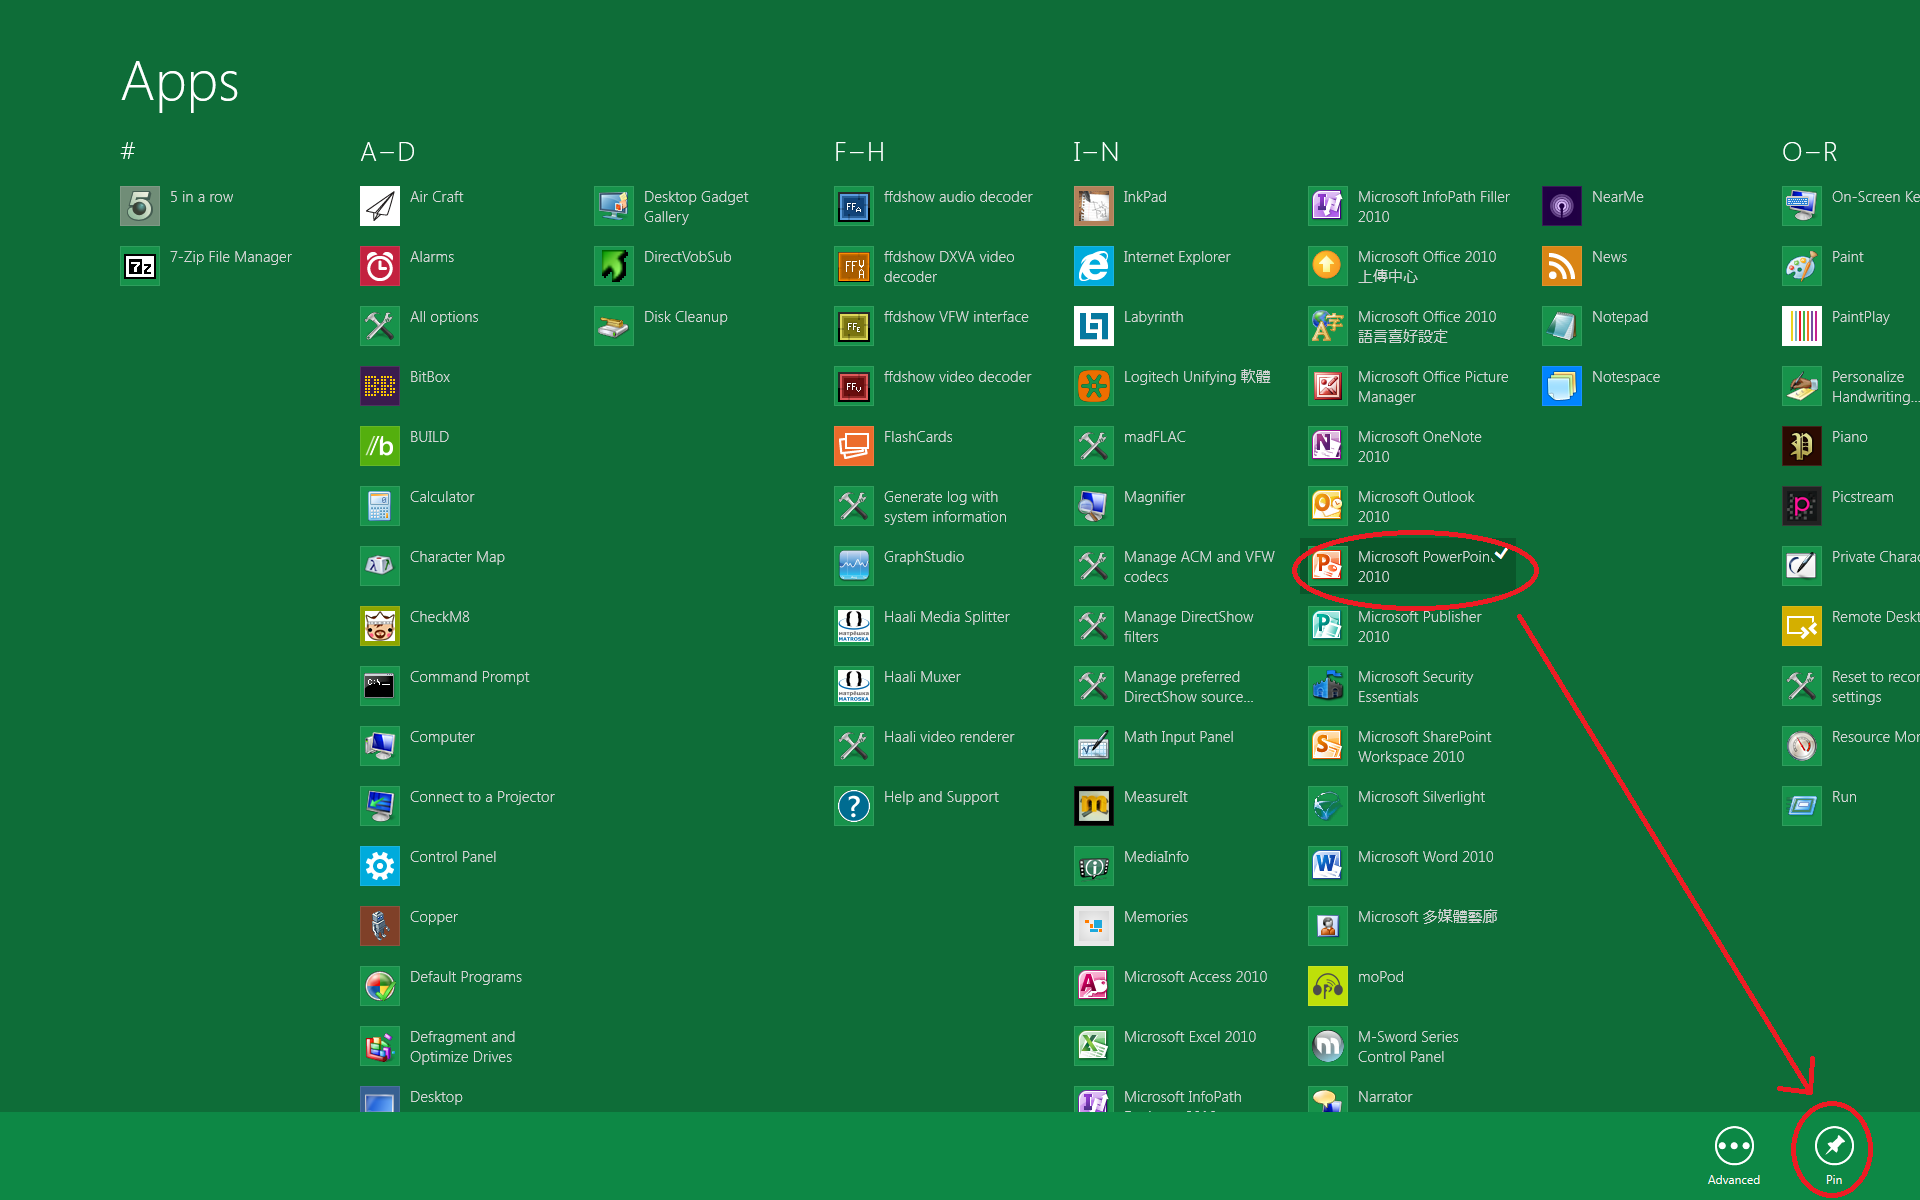Click the Pin button in app bar
Screen dimensions: 1920x1200
click(1834, 1154)
